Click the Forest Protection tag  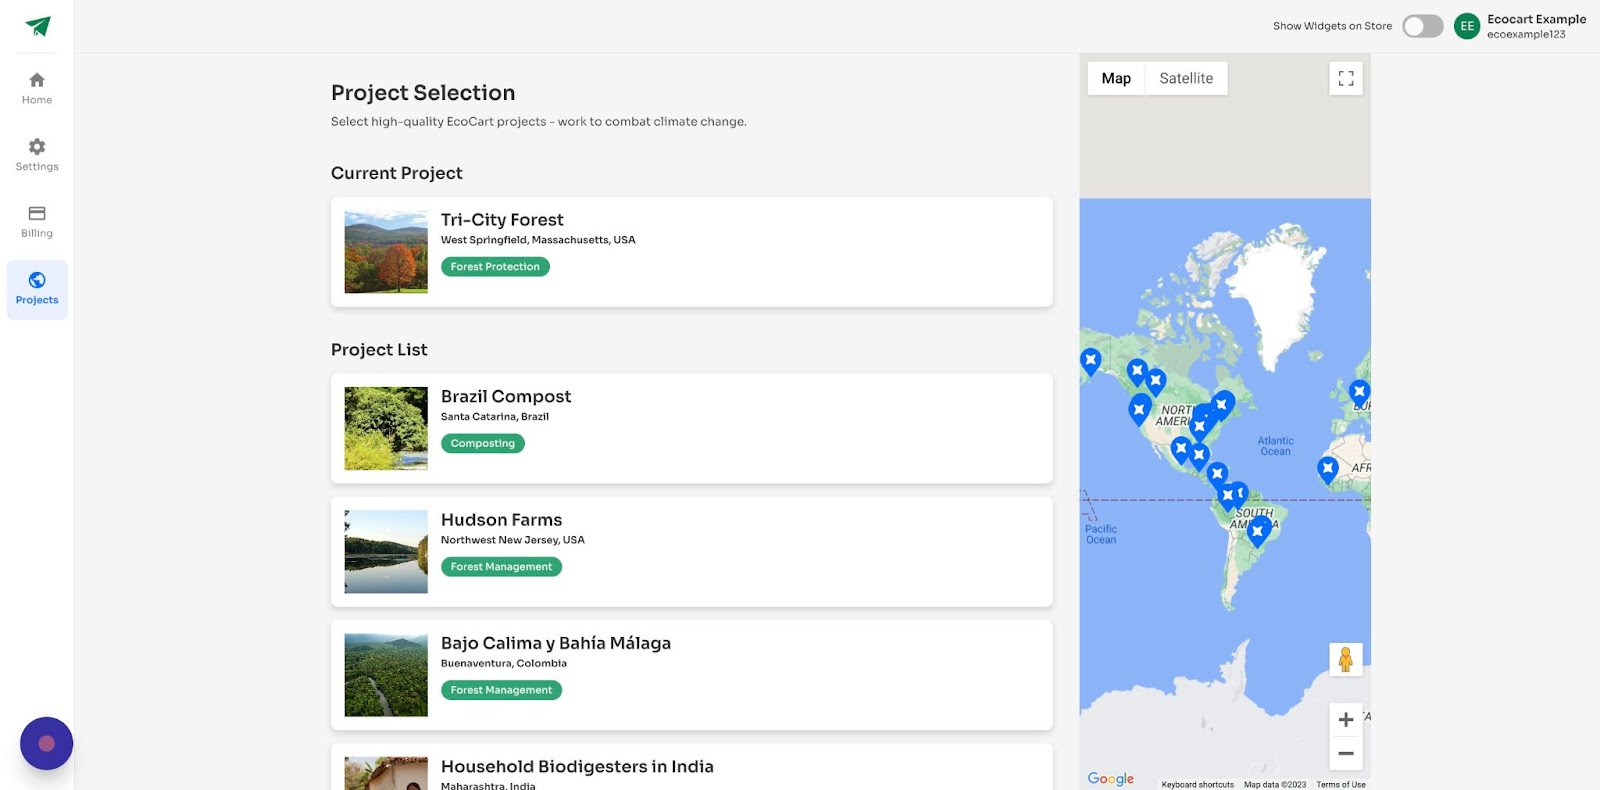pyautogui.click(x=495, y=267)
